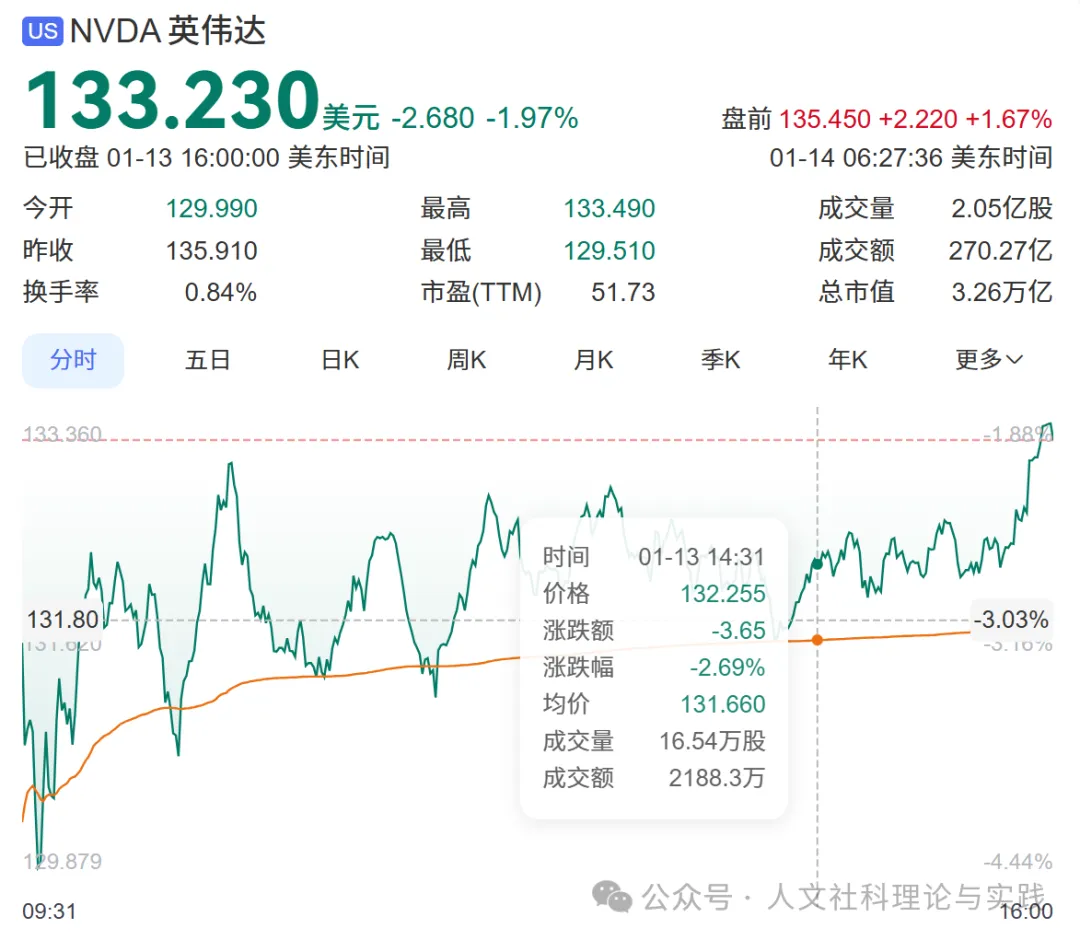Viewport: 1080px width, 940px height.
Task: Switch to the 年K yearly tab
Action: pos(848,360)
